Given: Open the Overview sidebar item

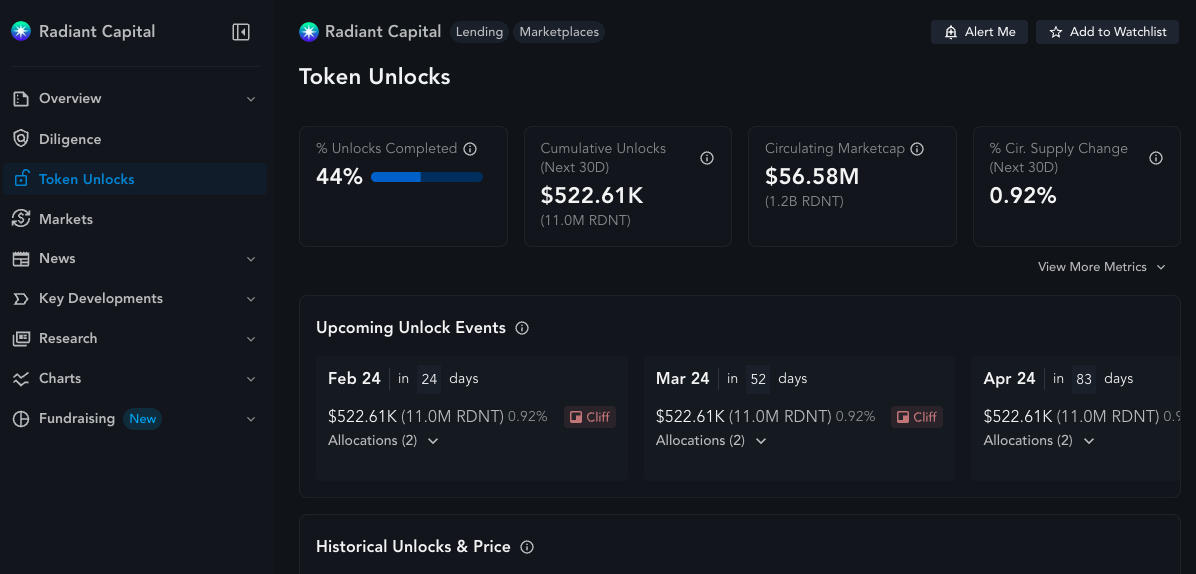Looking at the screenshot, I should tap(135, 98).
